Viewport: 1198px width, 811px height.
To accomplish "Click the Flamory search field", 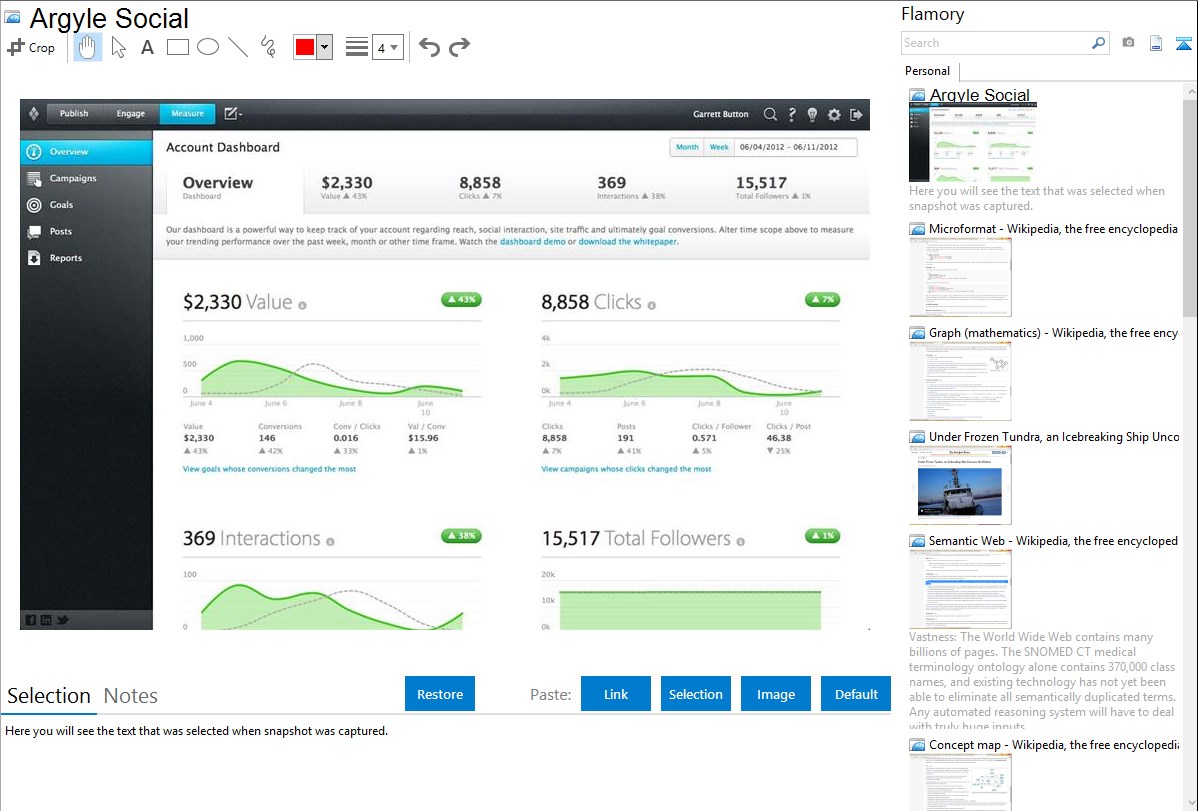I will click(996, 43).
